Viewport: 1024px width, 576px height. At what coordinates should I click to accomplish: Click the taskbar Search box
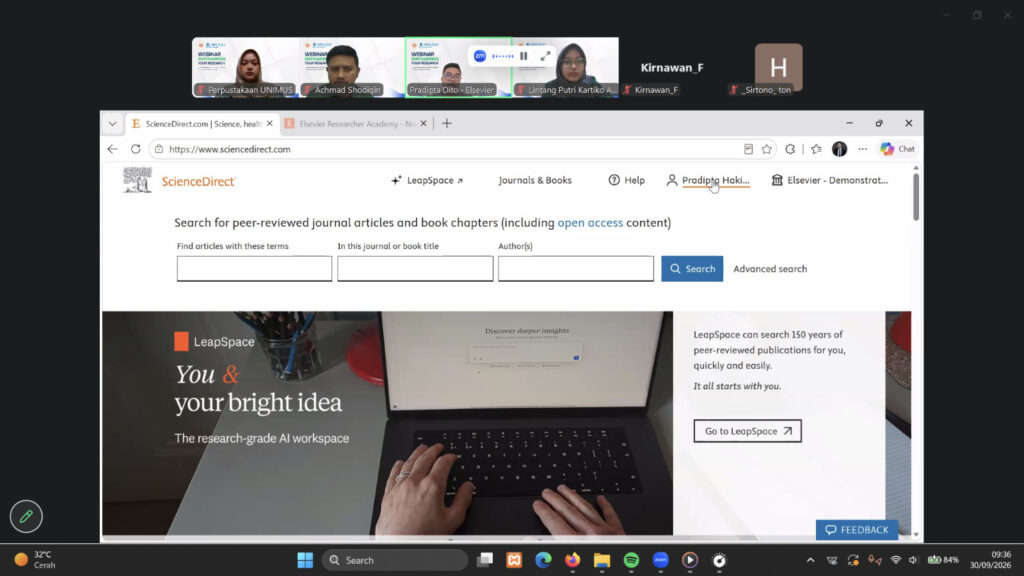394,560
